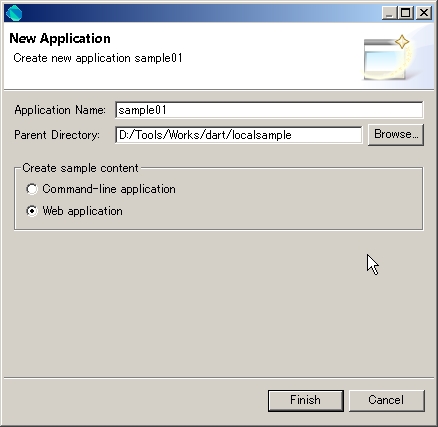Cancel the New Application wizard
This screenshot has width=438, height=427.
pyautogui.click(x=387, y=400)
